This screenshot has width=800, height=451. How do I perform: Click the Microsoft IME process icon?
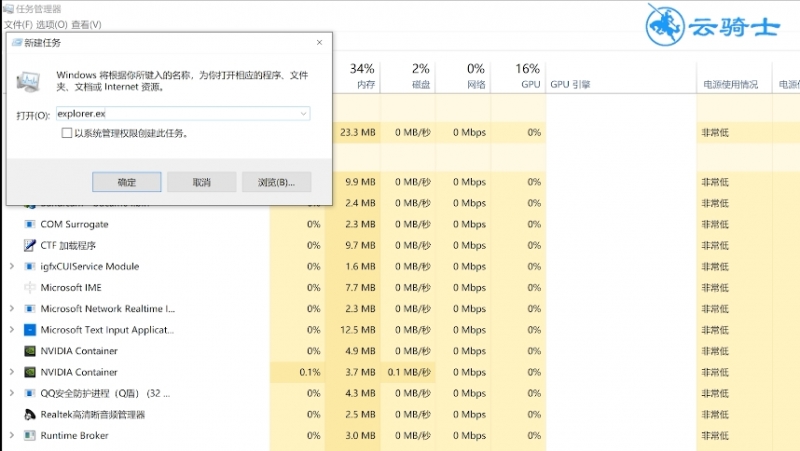tap(30, 288)
